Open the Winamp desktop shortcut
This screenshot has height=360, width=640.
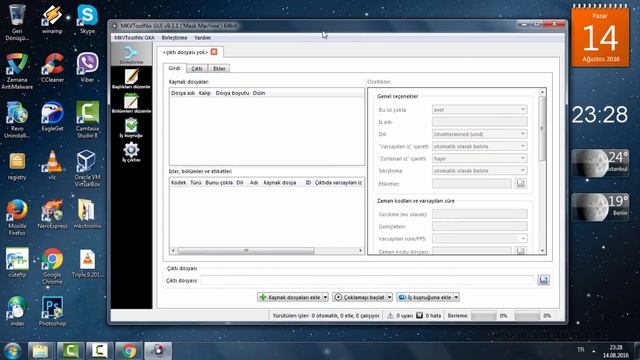52,19
